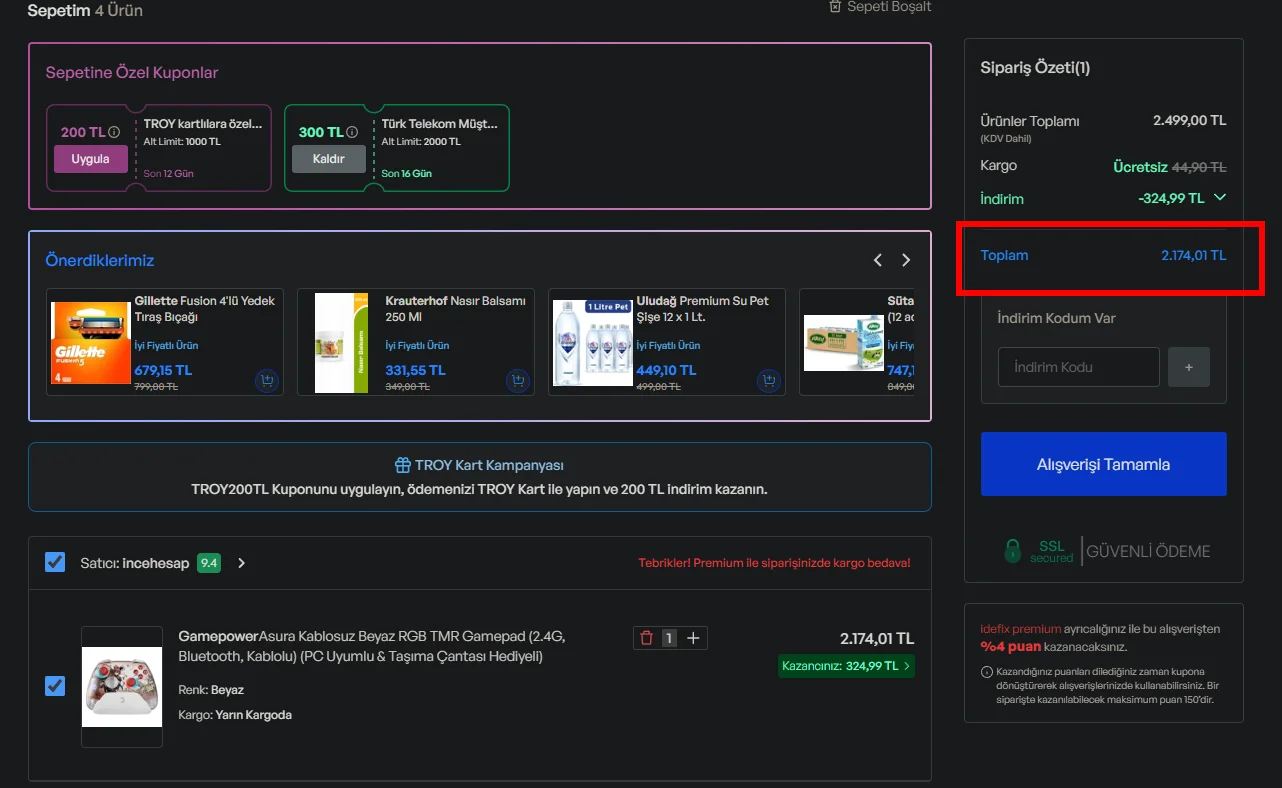Click the Son 16 Gün coupon expiry

pyautogui.click(x=406, y=174)
